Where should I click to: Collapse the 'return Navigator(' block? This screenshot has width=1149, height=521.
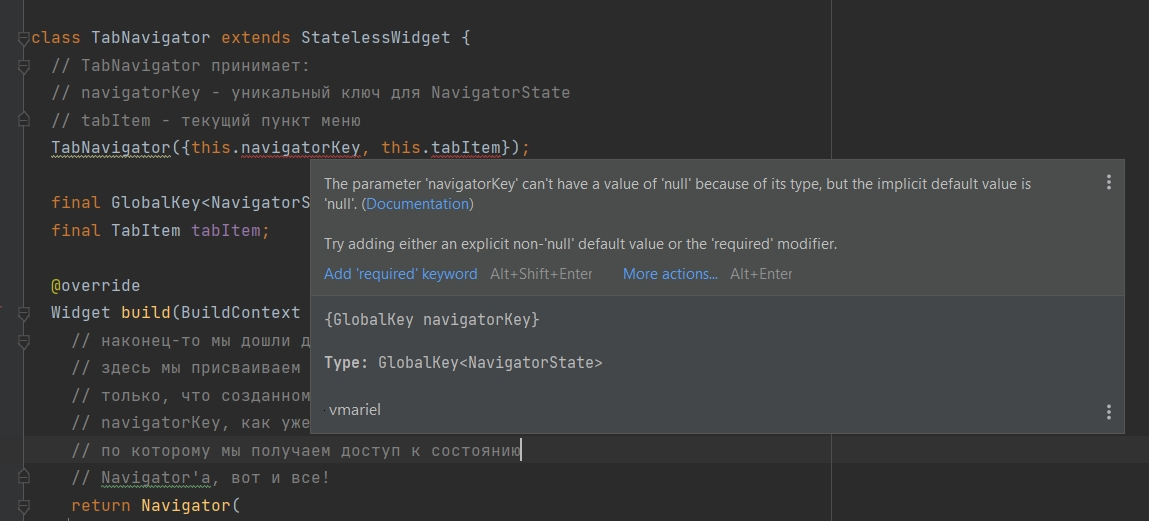point(23,506)
